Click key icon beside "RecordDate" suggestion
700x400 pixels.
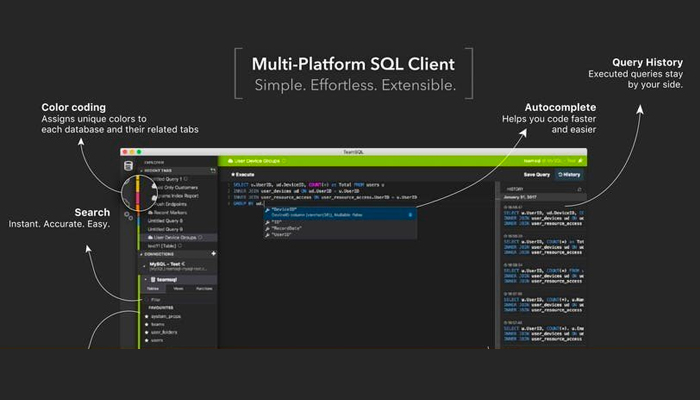pyautogui.click(x=267, y=228)
